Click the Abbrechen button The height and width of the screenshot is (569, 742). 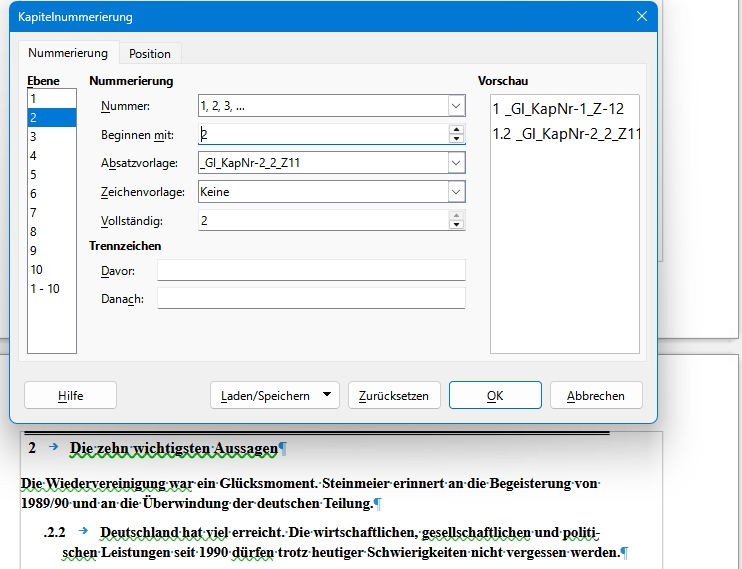596,395
